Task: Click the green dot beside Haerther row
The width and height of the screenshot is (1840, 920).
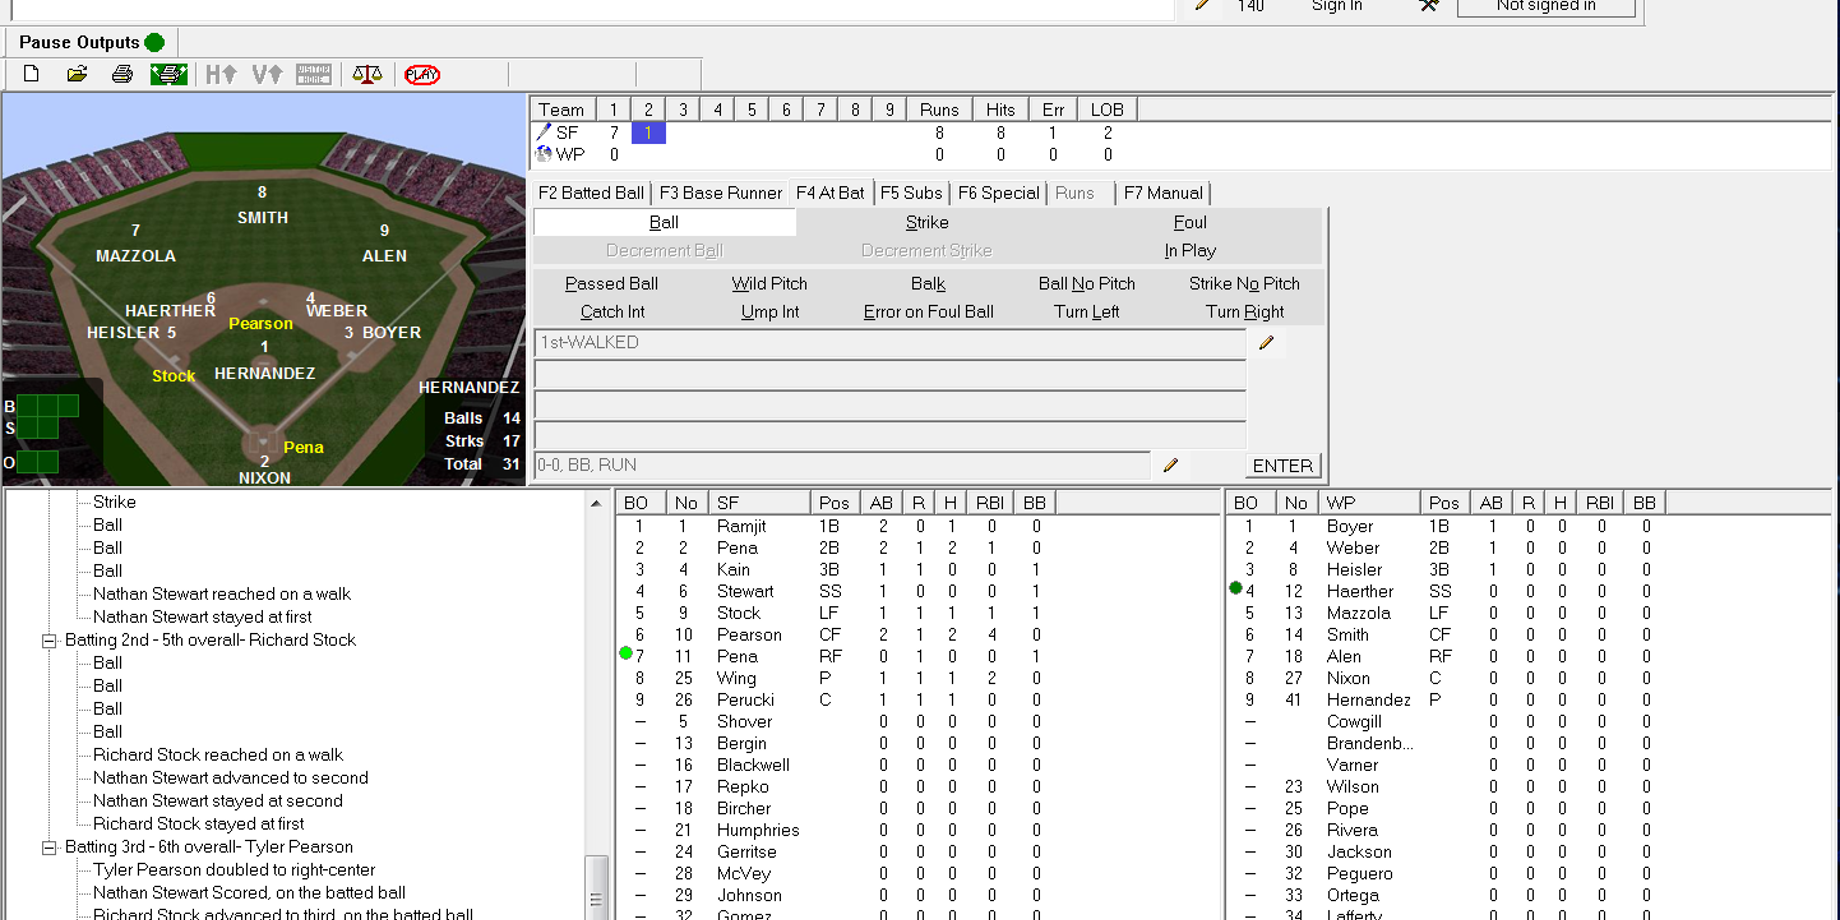Action: (1236, 588)
